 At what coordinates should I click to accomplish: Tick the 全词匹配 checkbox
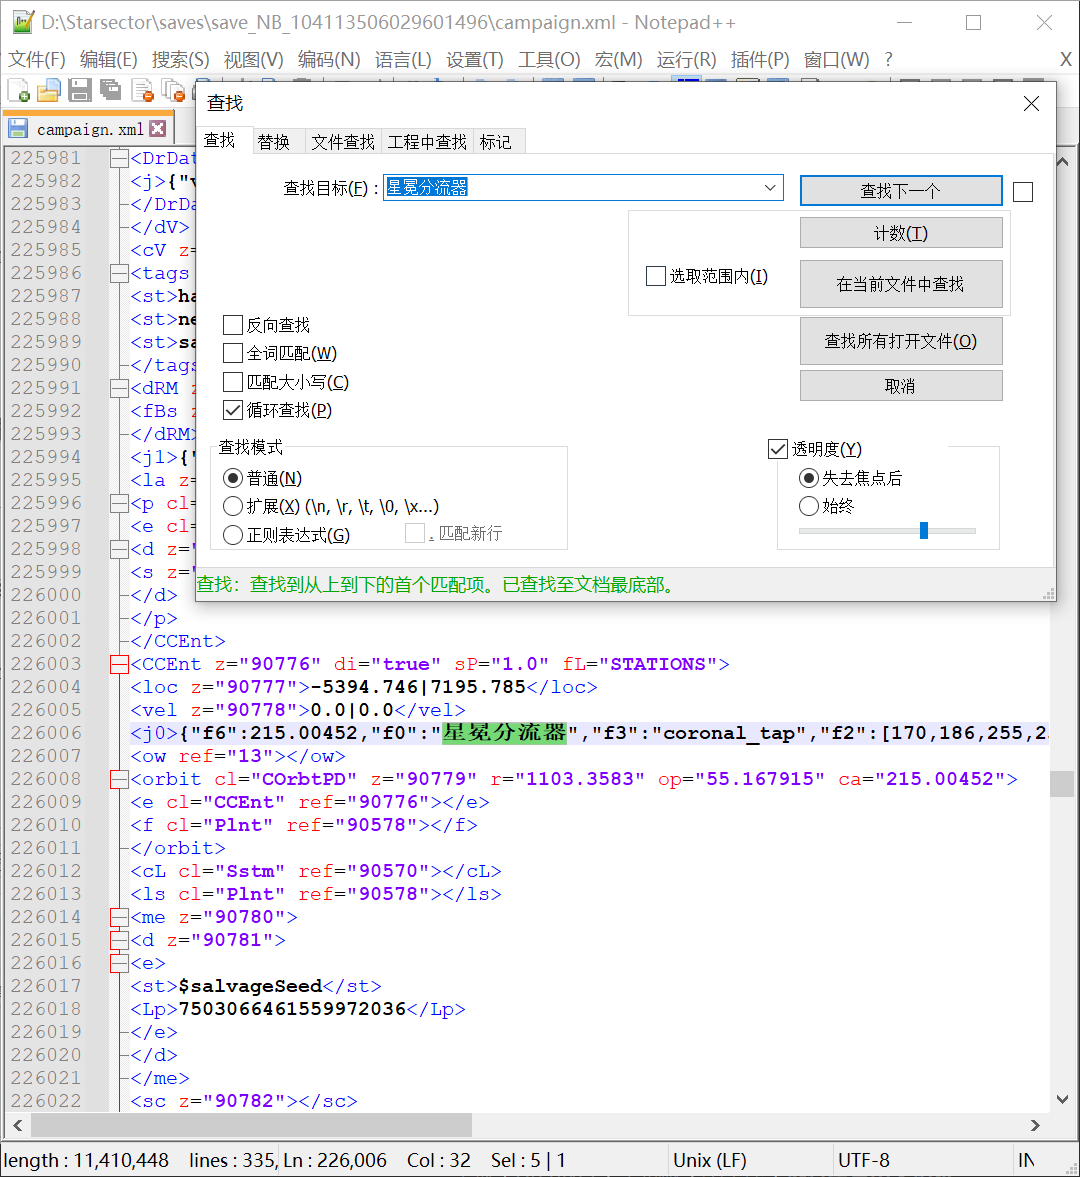pyautogui.click(x=233, y=353)
